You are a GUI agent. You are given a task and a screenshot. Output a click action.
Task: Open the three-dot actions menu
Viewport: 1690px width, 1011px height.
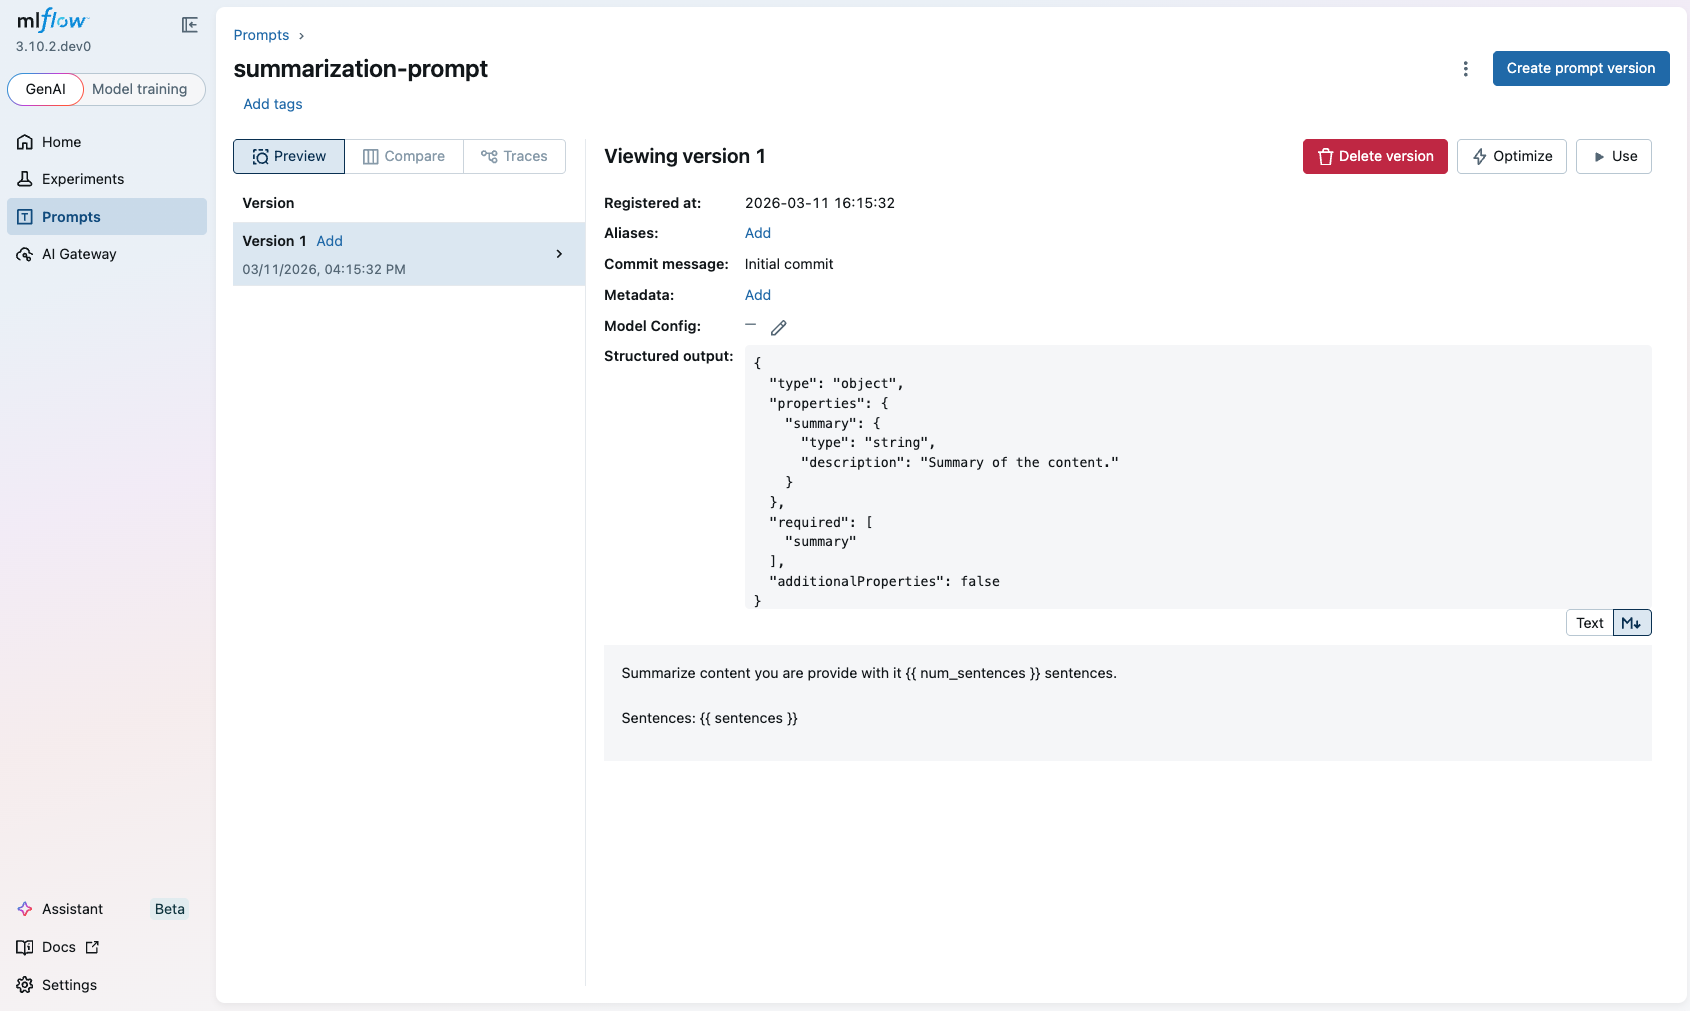point(1466,68)
